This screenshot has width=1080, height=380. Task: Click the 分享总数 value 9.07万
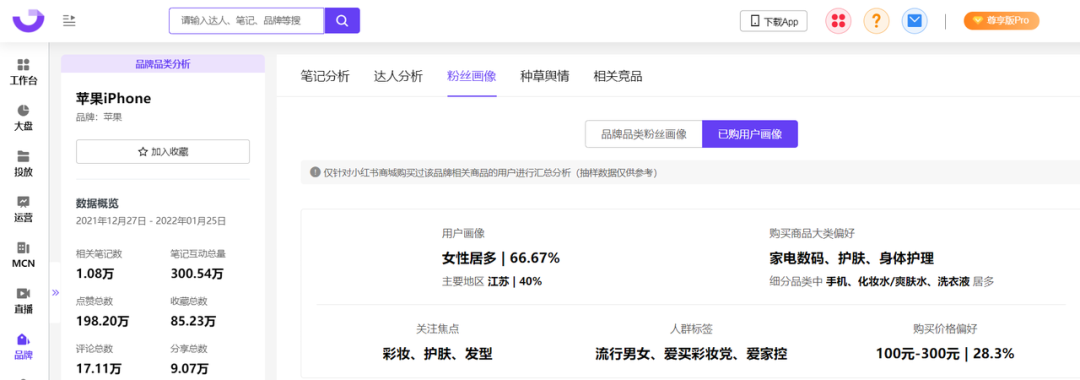pos(189,368)
